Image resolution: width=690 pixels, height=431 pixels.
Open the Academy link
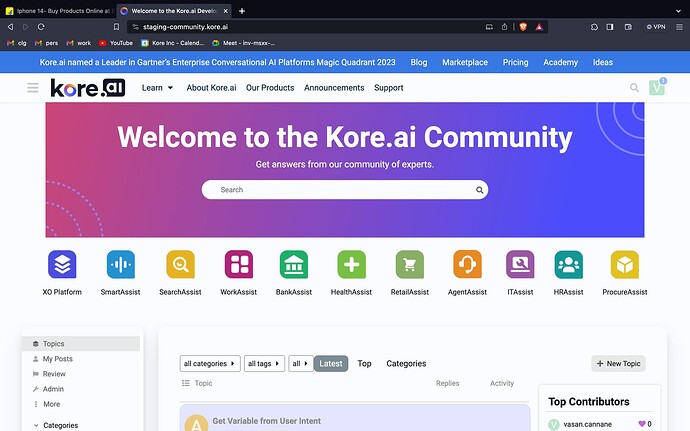click(561, 62)
